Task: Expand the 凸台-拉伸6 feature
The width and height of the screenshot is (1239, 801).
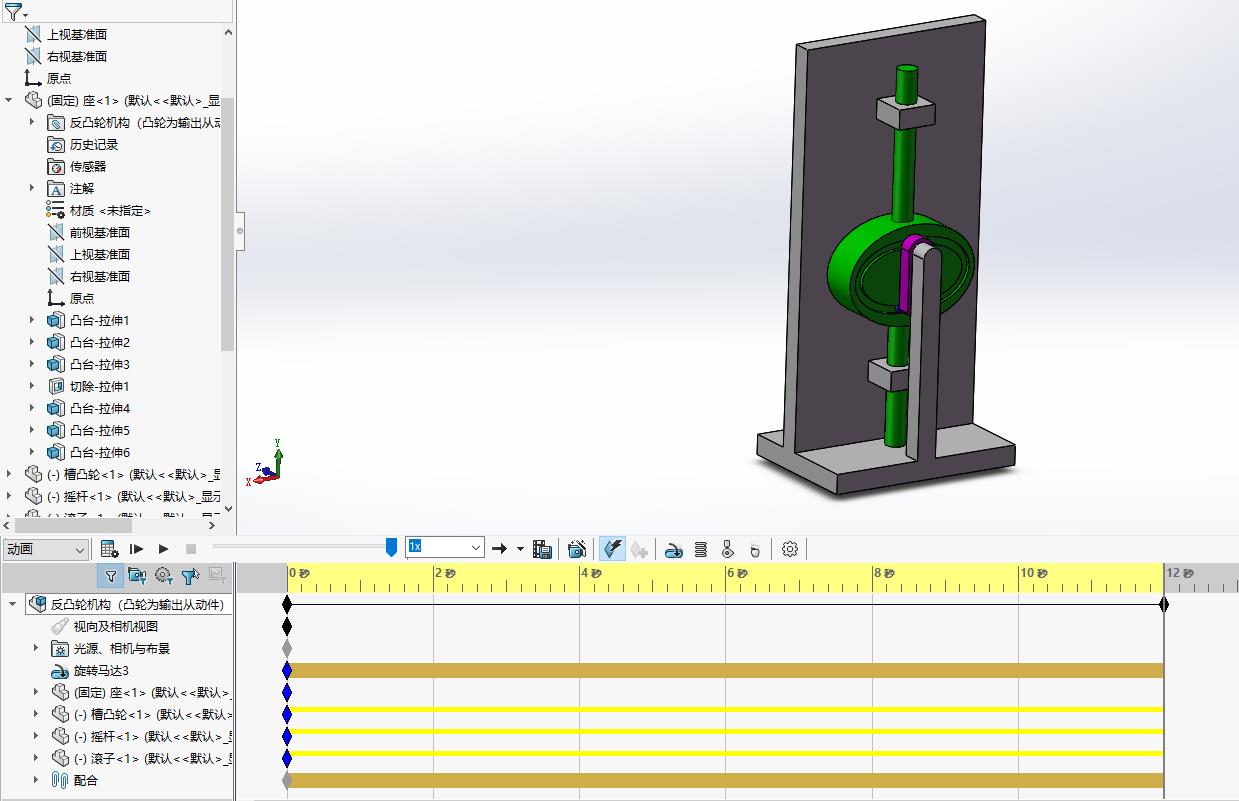Action: pyautogui.click(x=32, y=452)
